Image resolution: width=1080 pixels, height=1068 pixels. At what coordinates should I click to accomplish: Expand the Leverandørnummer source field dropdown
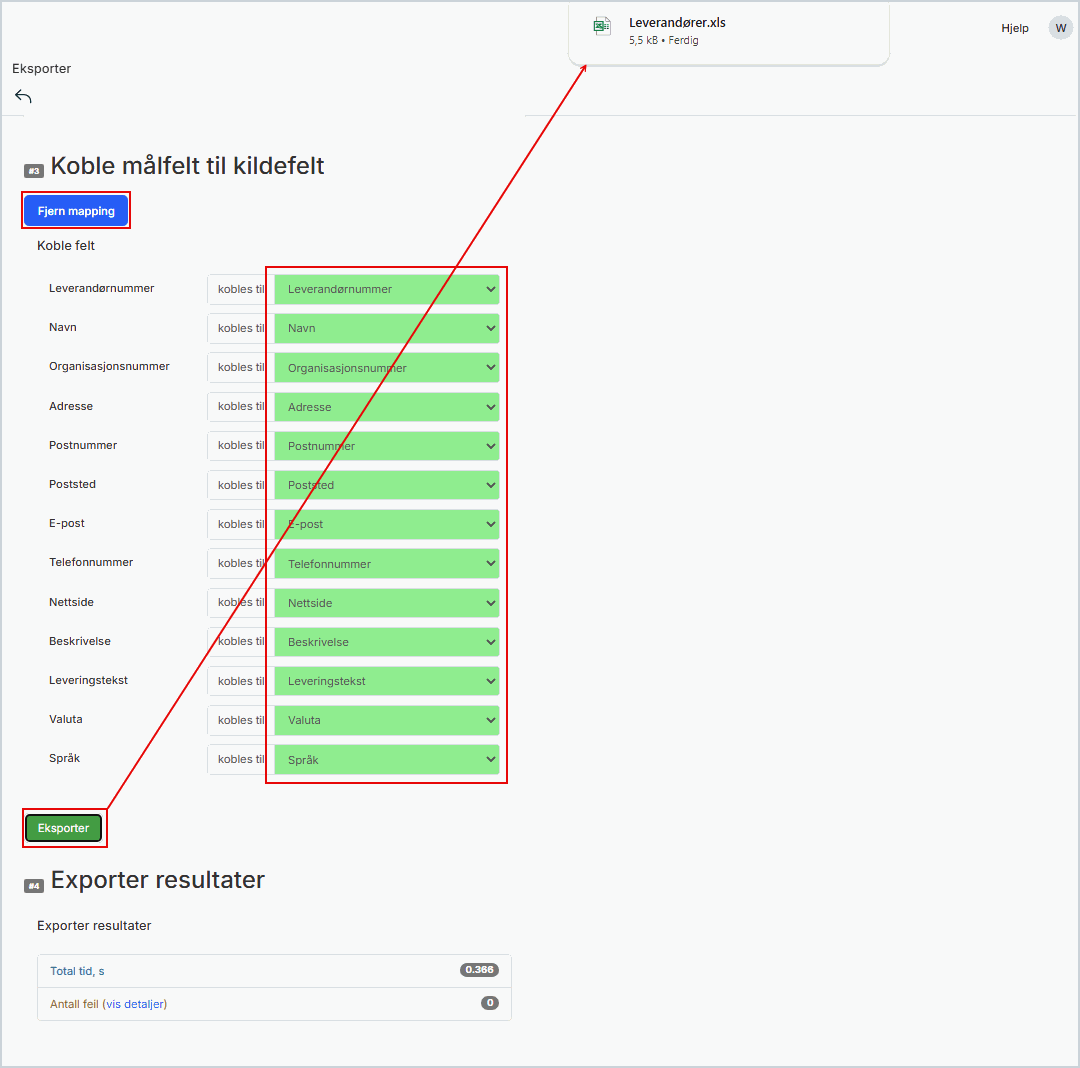click(x=386, y=289)
